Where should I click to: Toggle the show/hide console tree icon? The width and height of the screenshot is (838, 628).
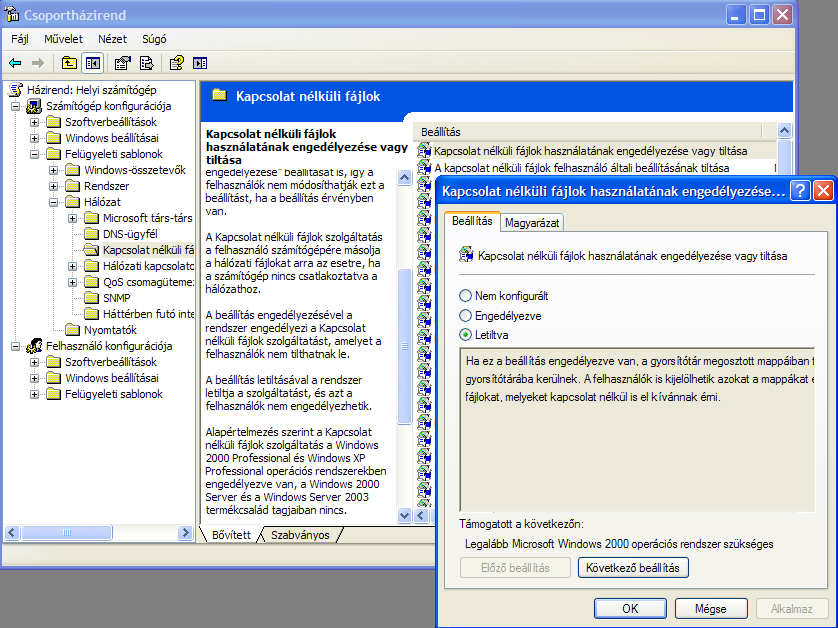(x=93, y=62)
